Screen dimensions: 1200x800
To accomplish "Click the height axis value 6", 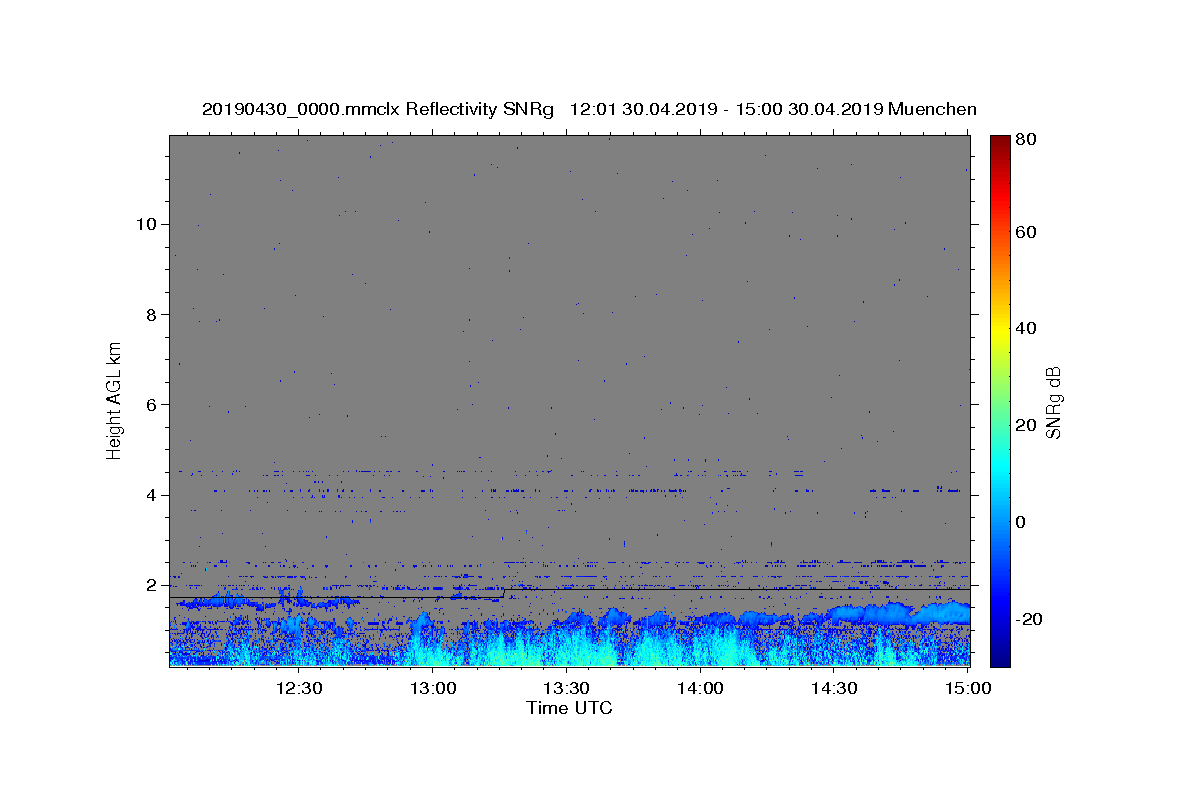I will click(x=153, y=405).
